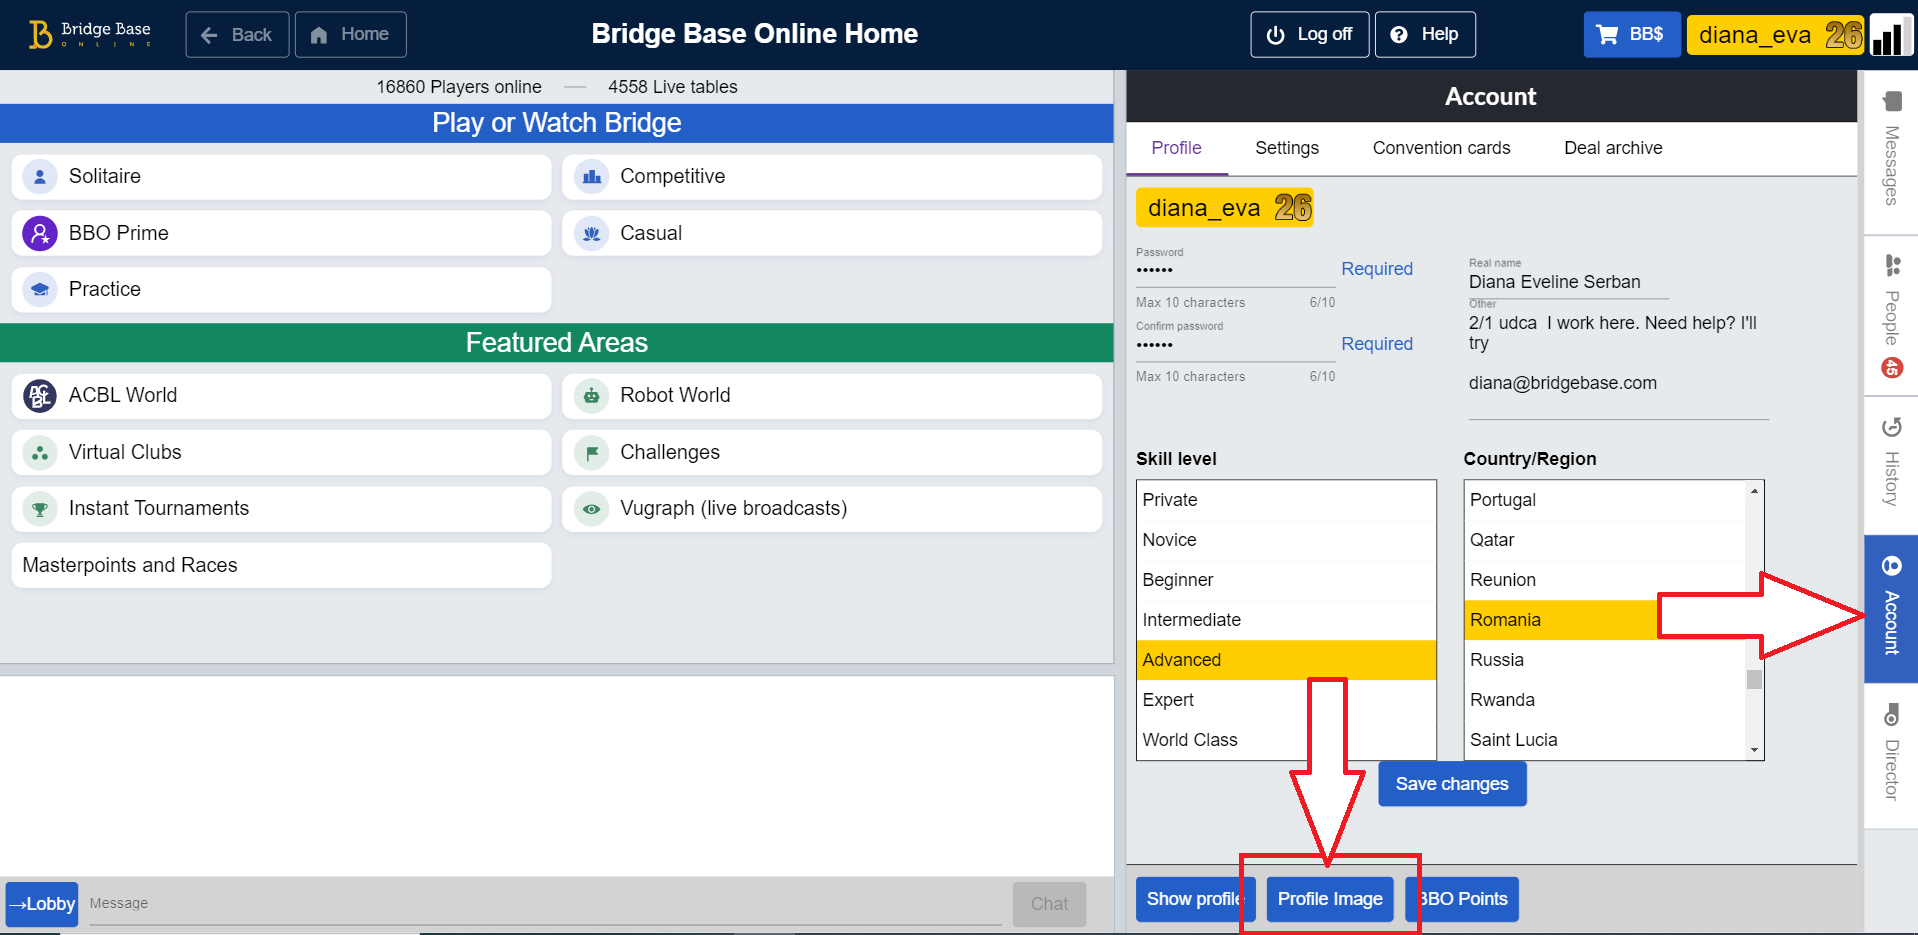This screenshot has height=935, width=1918.
Task: Click the Real name field
Action: 1568,283
